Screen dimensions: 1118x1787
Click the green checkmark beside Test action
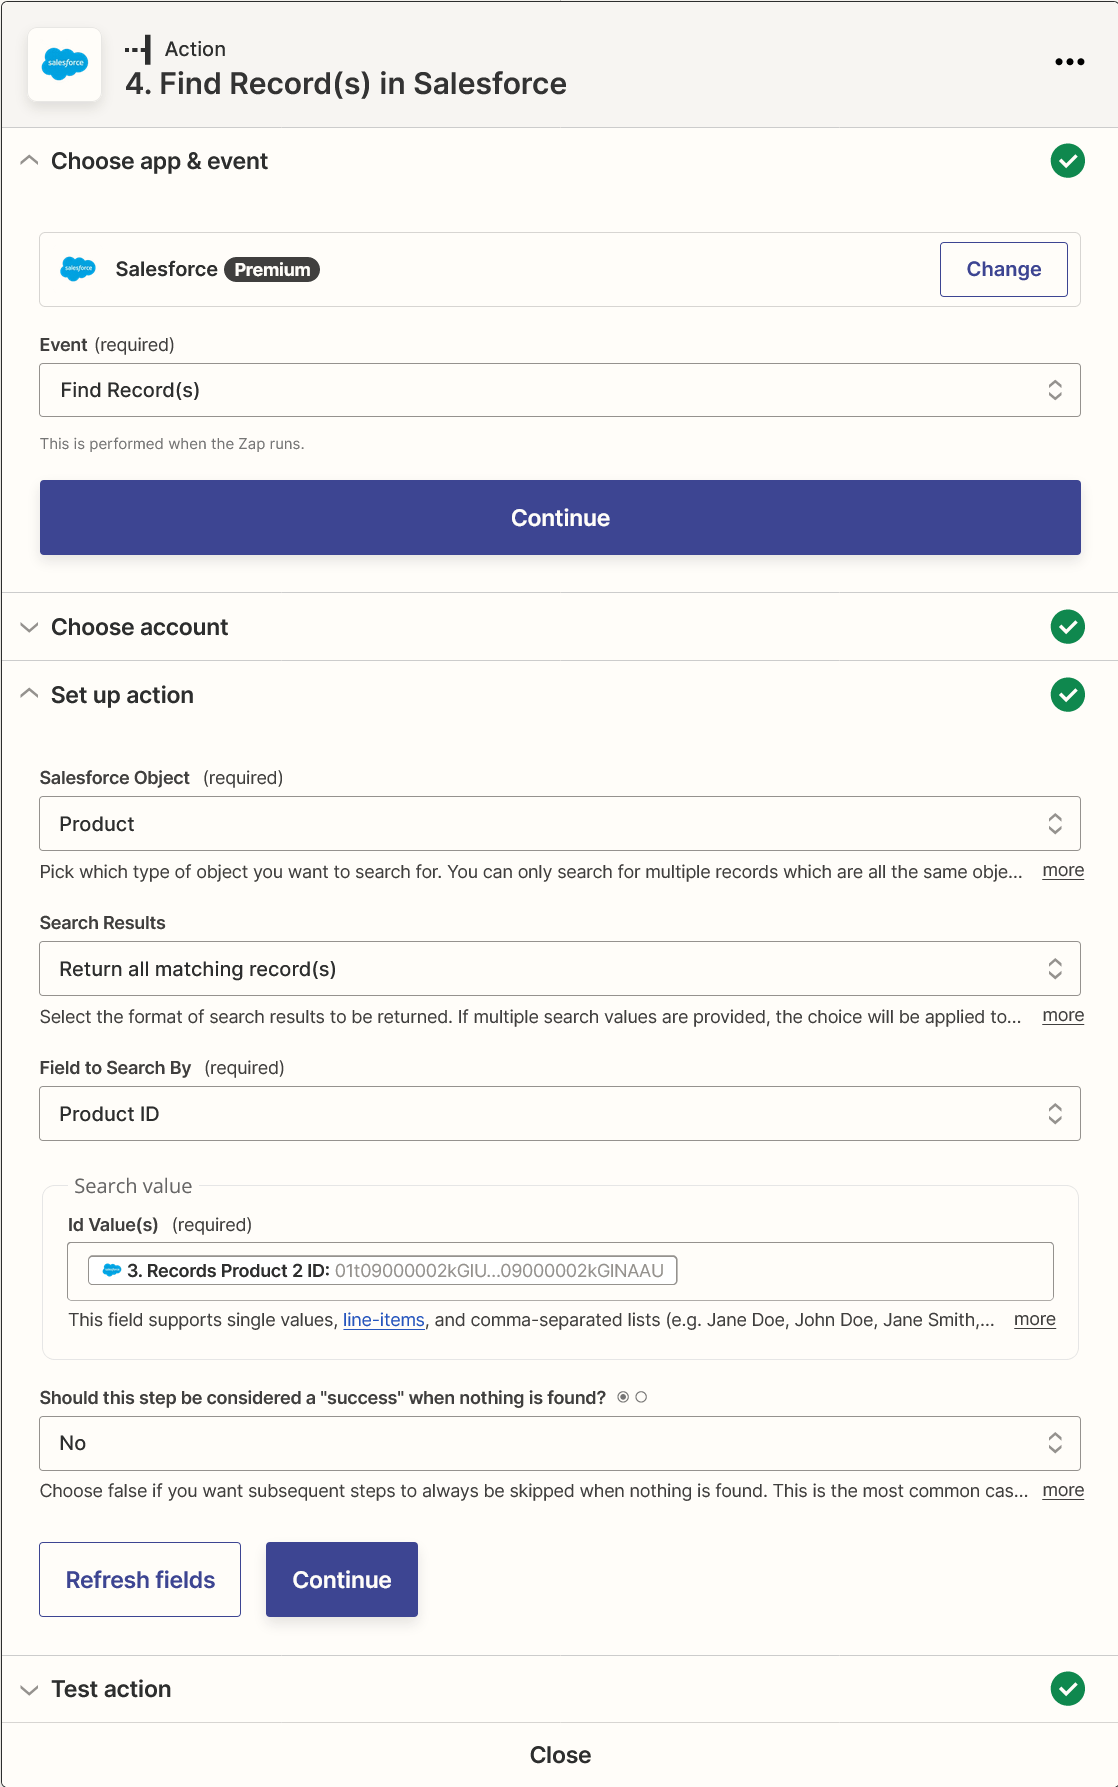[x=1067, y=1689]
